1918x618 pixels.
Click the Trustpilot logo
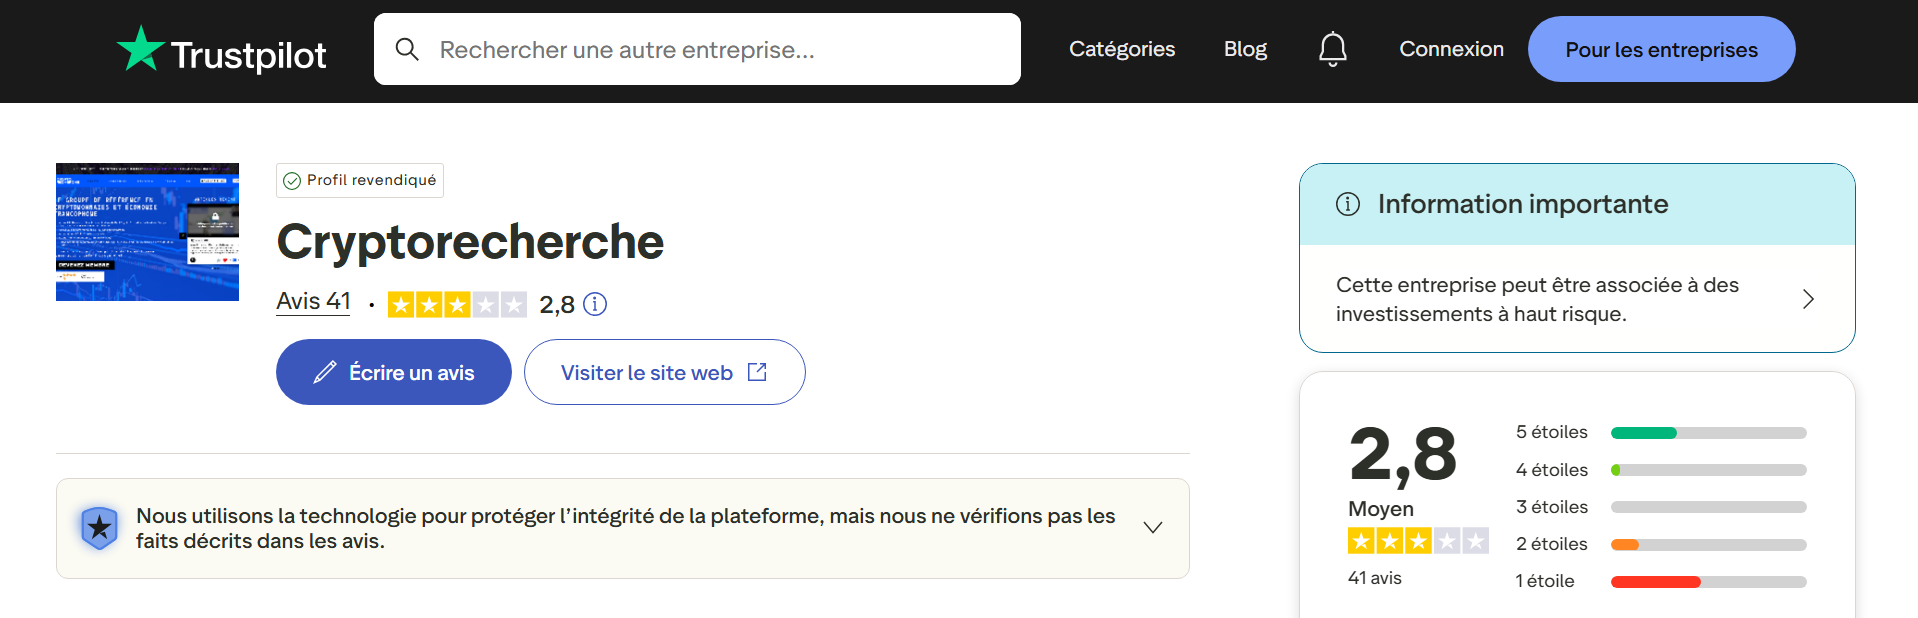pos(221,50)
